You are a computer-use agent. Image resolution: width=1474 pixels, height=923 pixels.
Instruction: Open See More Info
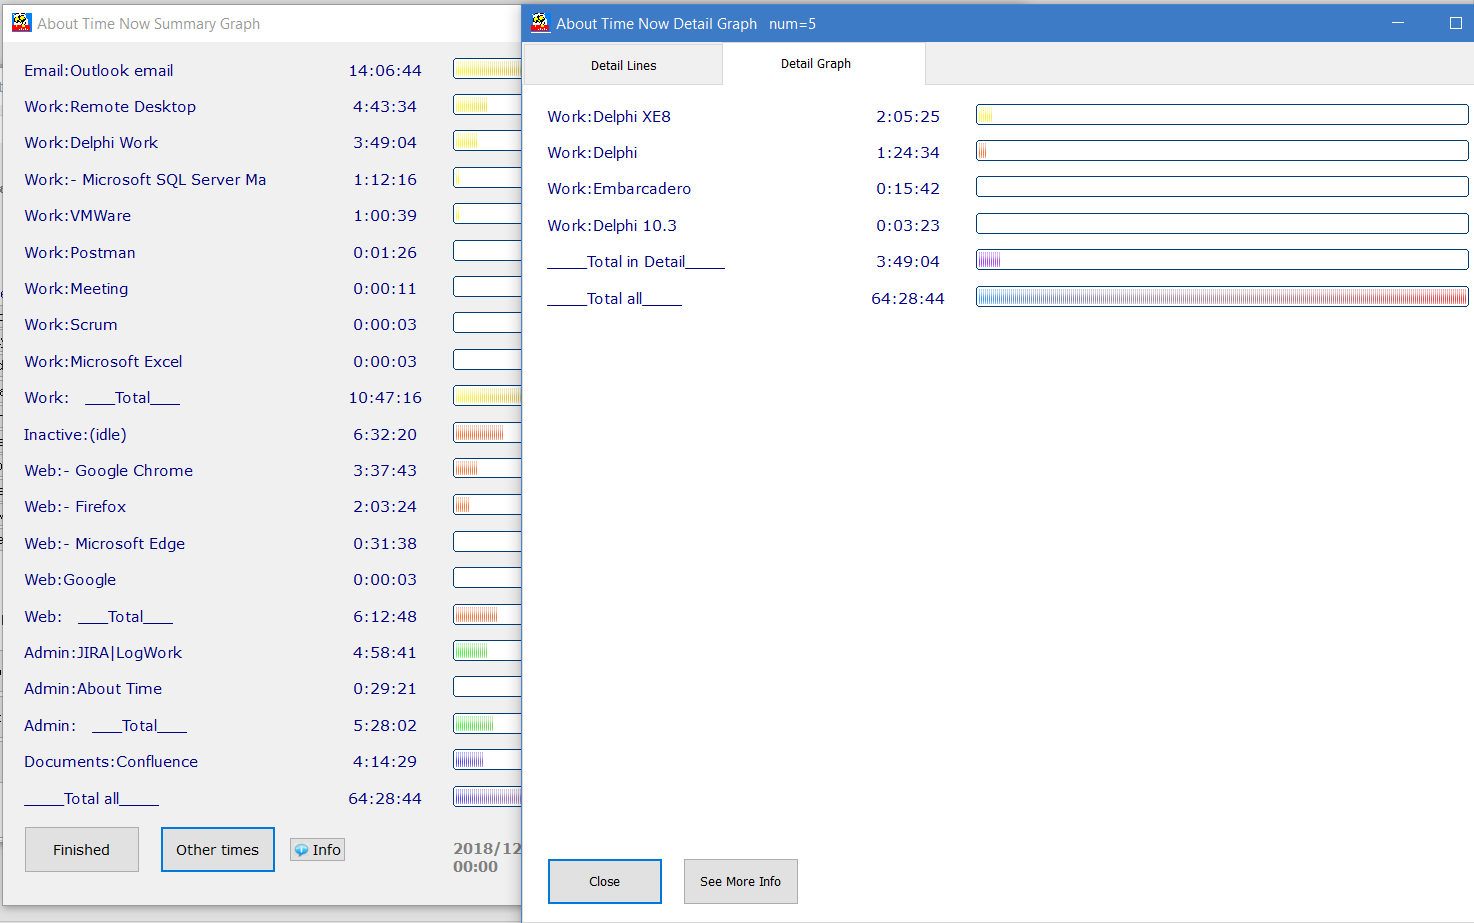[x=740, y=881]
